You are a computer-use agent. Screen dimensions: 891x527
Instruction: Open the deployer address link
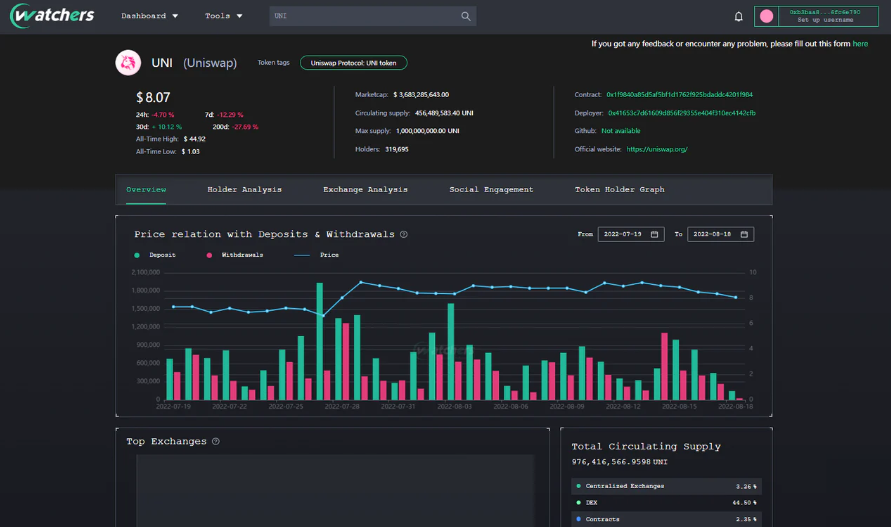(x=681, y=113)
